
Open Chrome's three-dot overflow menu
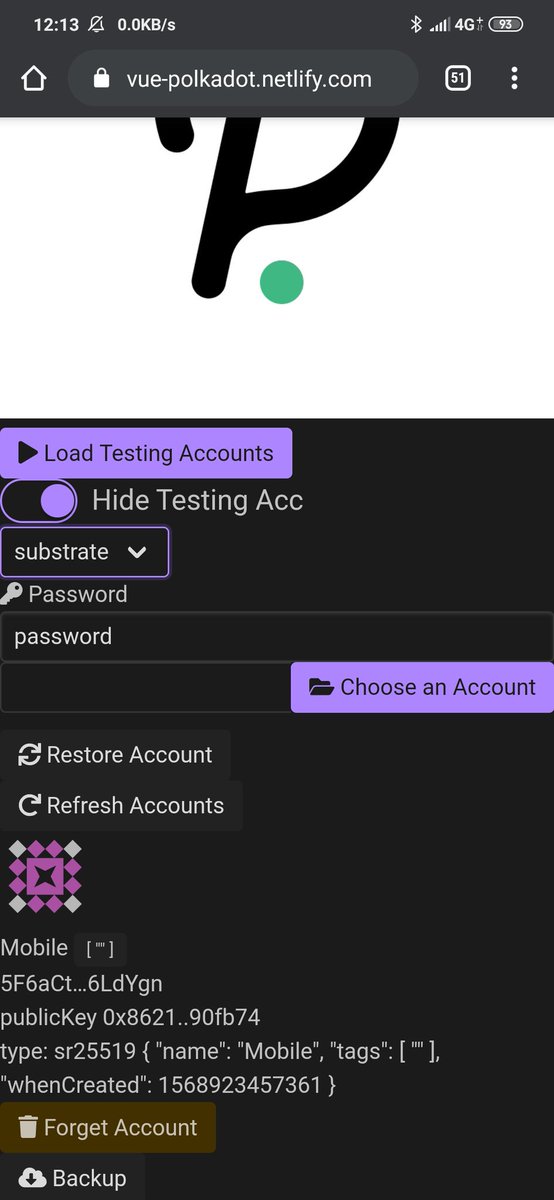514,78
